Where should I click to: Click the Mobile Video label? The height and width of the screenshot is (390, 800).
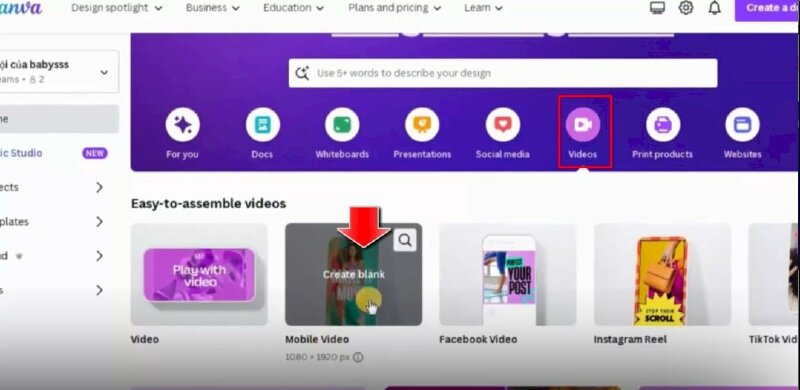[x=317, y=339]
